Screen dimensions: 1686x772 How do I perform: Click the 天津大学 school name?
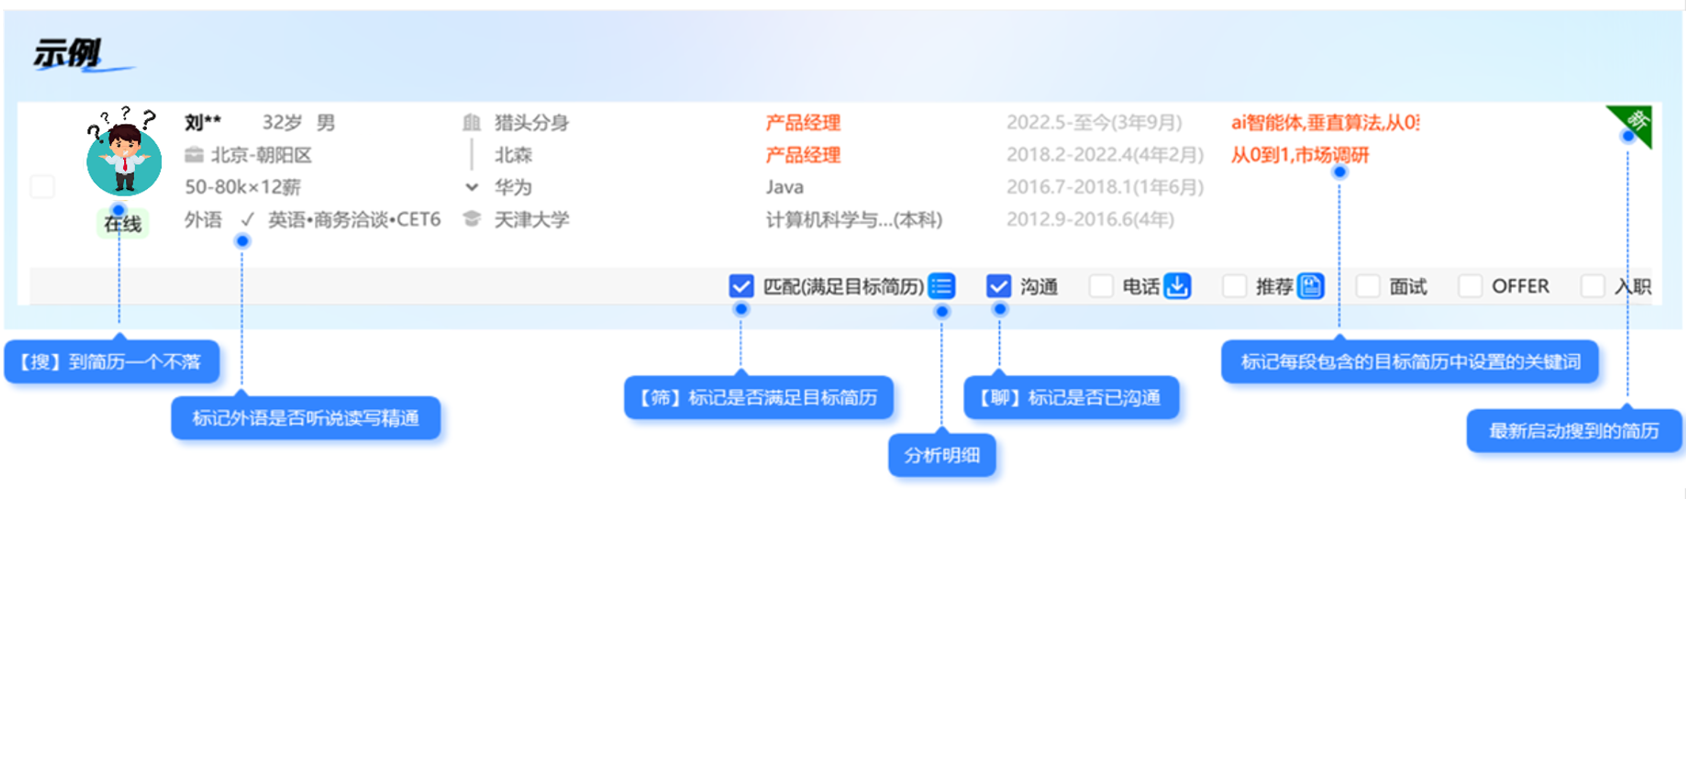(532, 219)
